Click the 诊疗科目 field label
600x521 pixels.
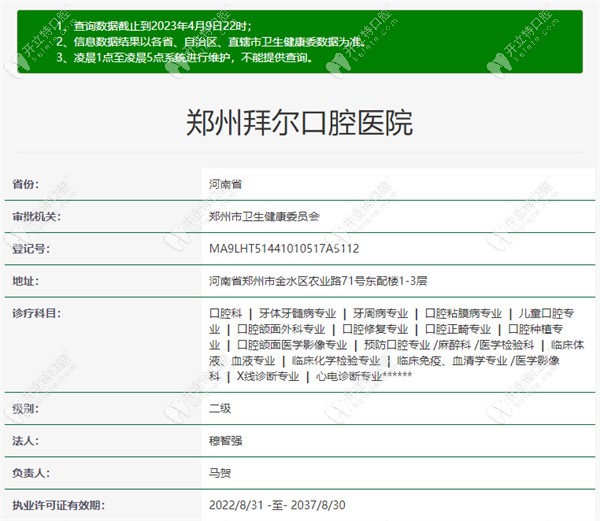coord(36,313)
